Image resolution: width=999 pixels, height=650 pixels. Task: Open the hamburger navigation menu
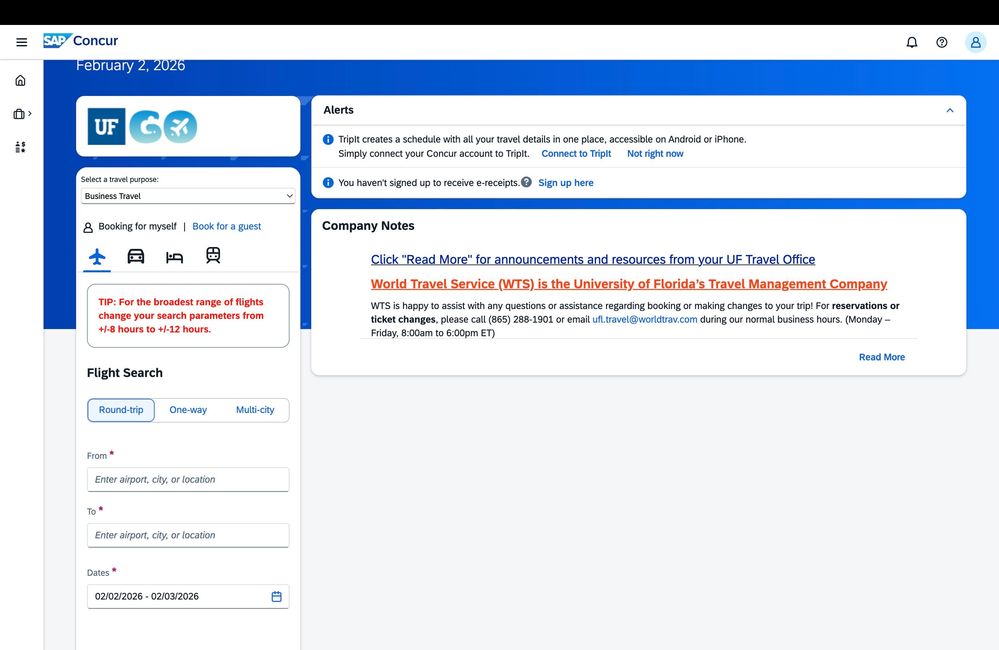(x=22, y=42)
